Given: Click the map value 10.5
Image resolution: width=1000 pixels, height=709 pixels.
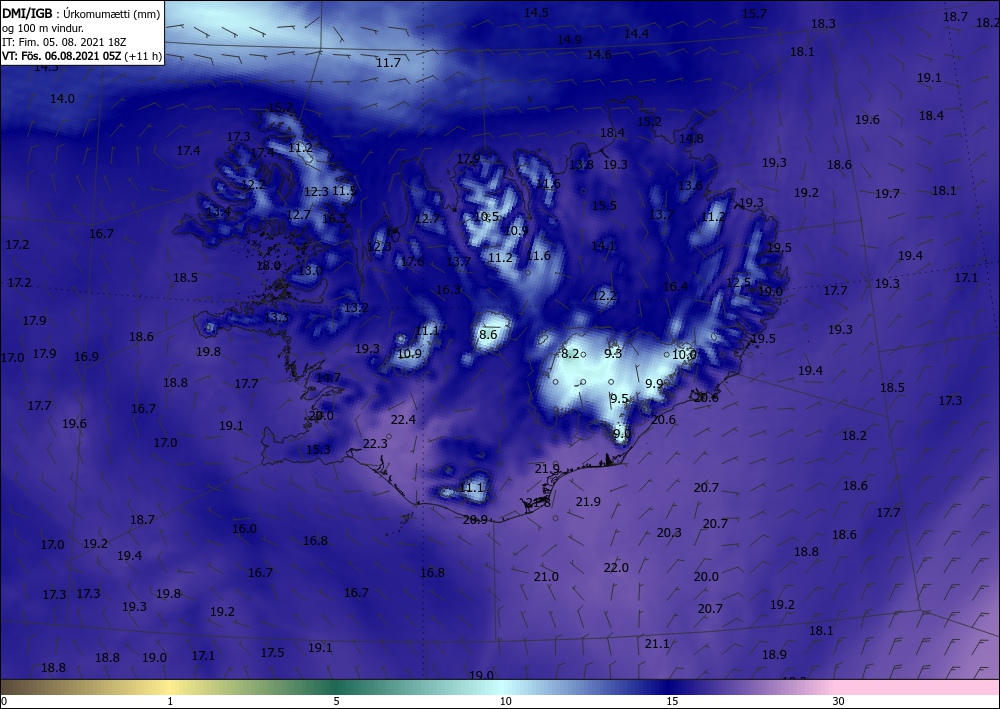Looking at the screenshot, I should [x=486, y=217].
